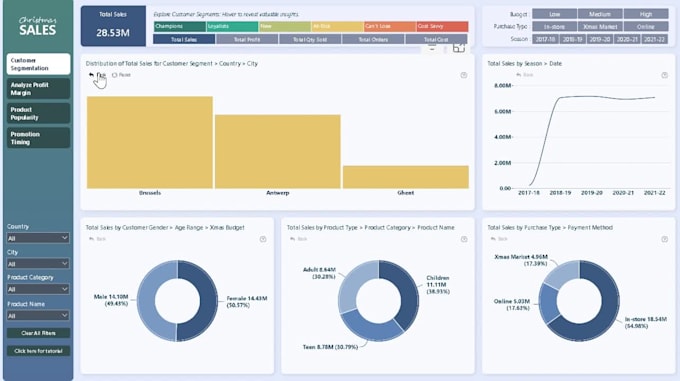Select the 2017-18 season filter
The height and width of the screenshot is (381, 680).
tap(545, 39)
